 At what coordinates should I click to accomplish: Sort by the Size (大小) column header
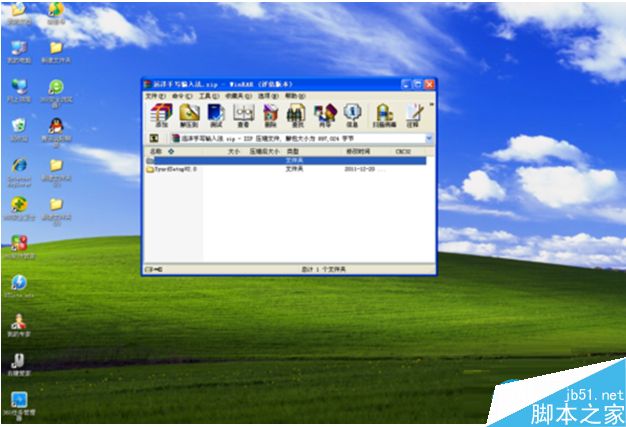coord(234,151)
